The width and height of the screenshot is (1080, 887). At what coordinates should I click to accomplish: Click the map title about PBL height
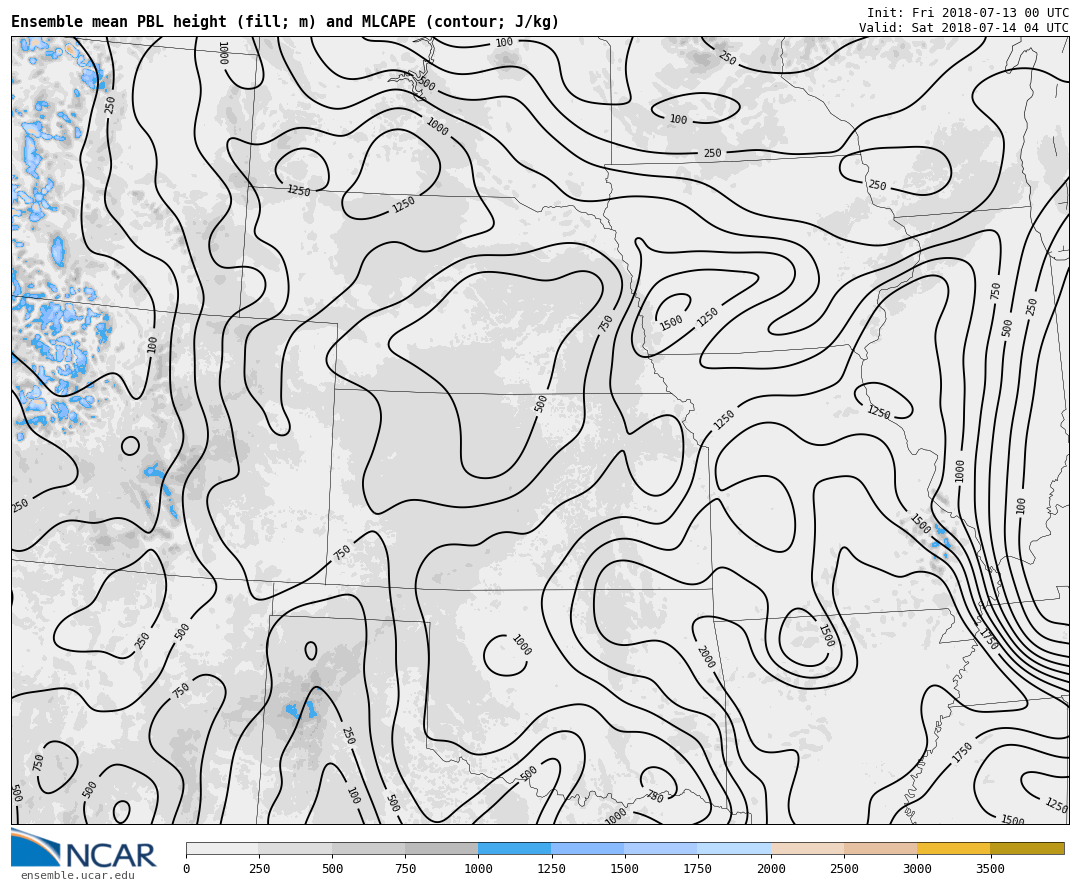(285, 22)
